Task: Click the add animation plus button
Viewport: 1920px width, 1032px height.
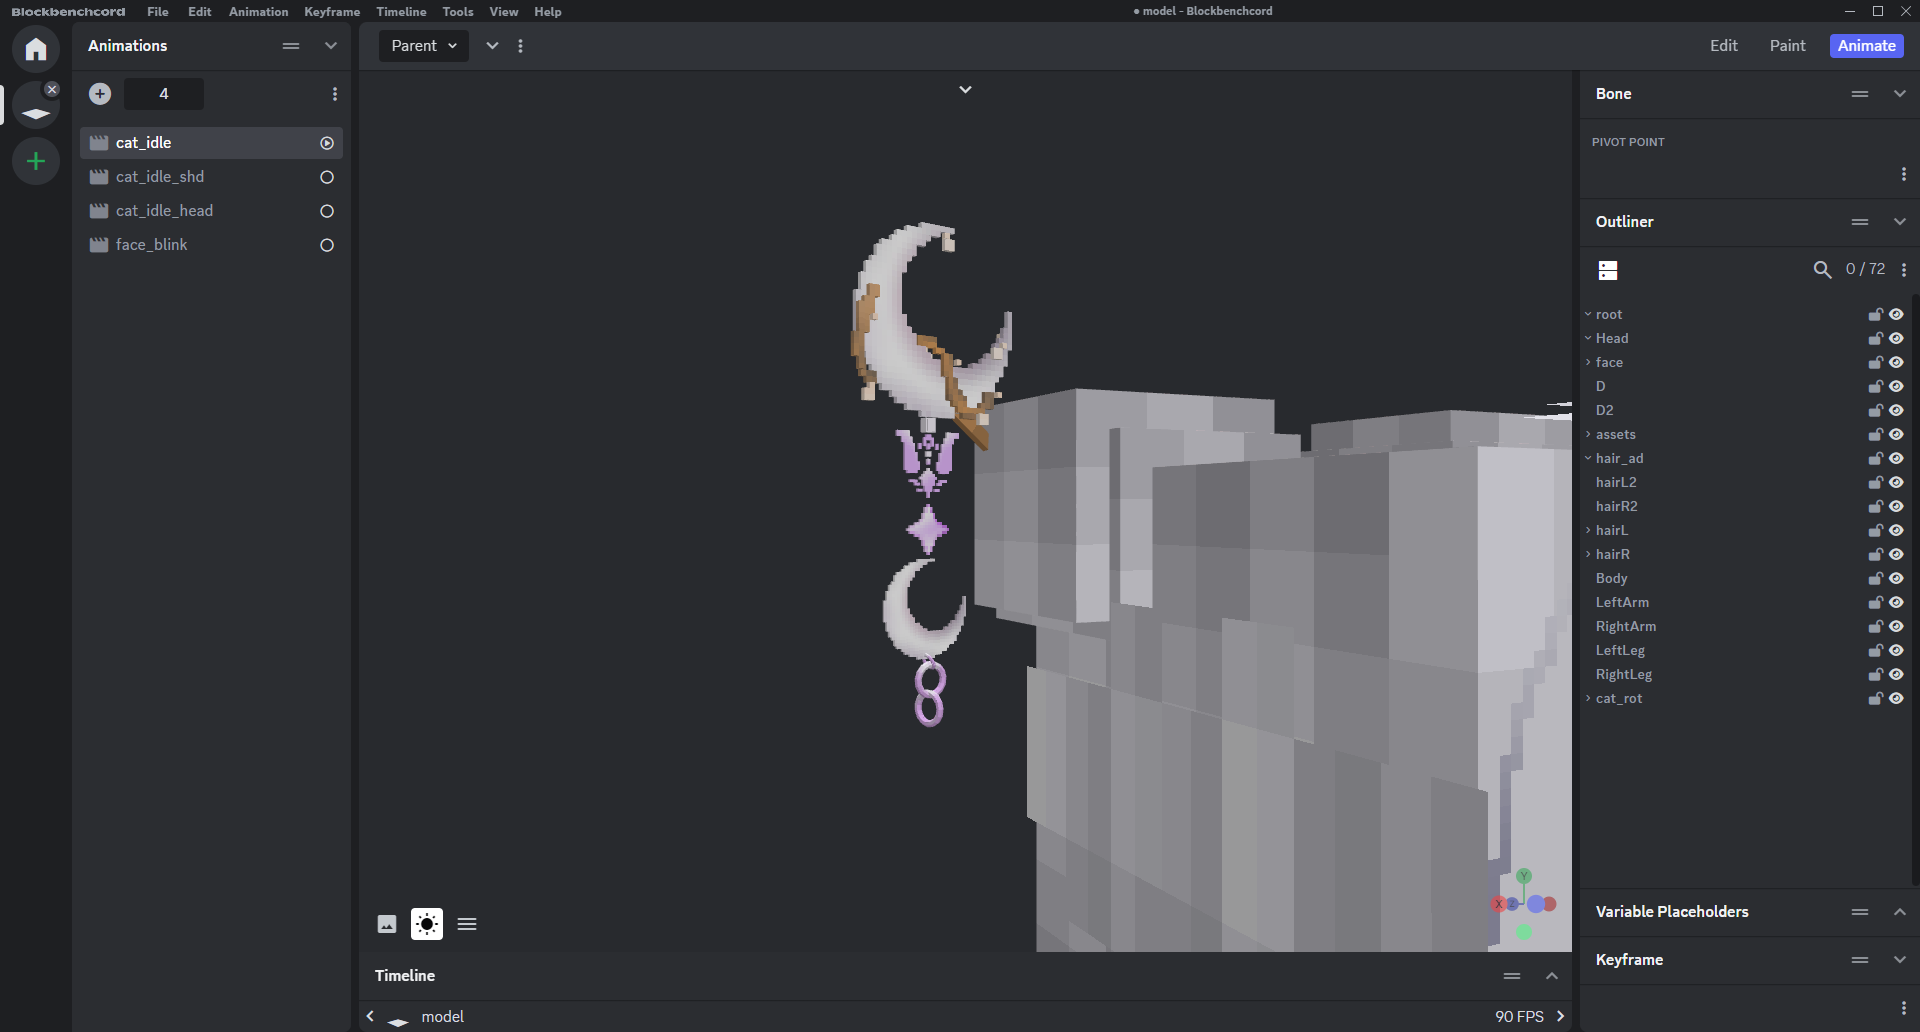Action: [x=100, y=94]
